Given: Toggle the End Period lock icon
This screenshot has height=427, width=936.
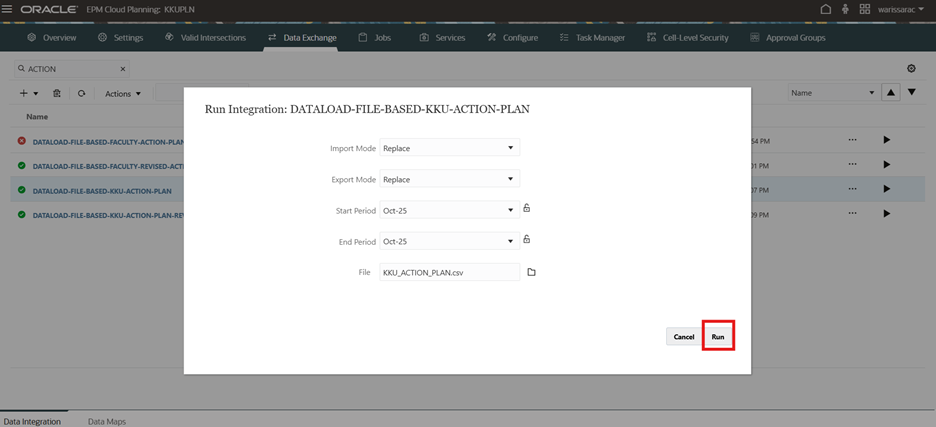Looking at the screenshot, I should tap(527, 240).
